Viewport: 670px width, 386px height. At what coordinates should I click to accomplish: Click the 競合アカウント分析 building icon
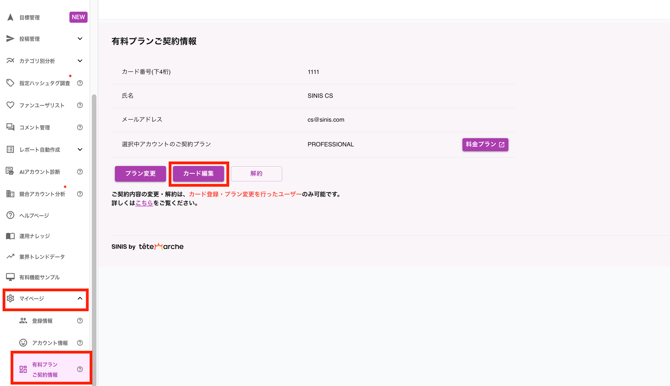coord(10,194)
